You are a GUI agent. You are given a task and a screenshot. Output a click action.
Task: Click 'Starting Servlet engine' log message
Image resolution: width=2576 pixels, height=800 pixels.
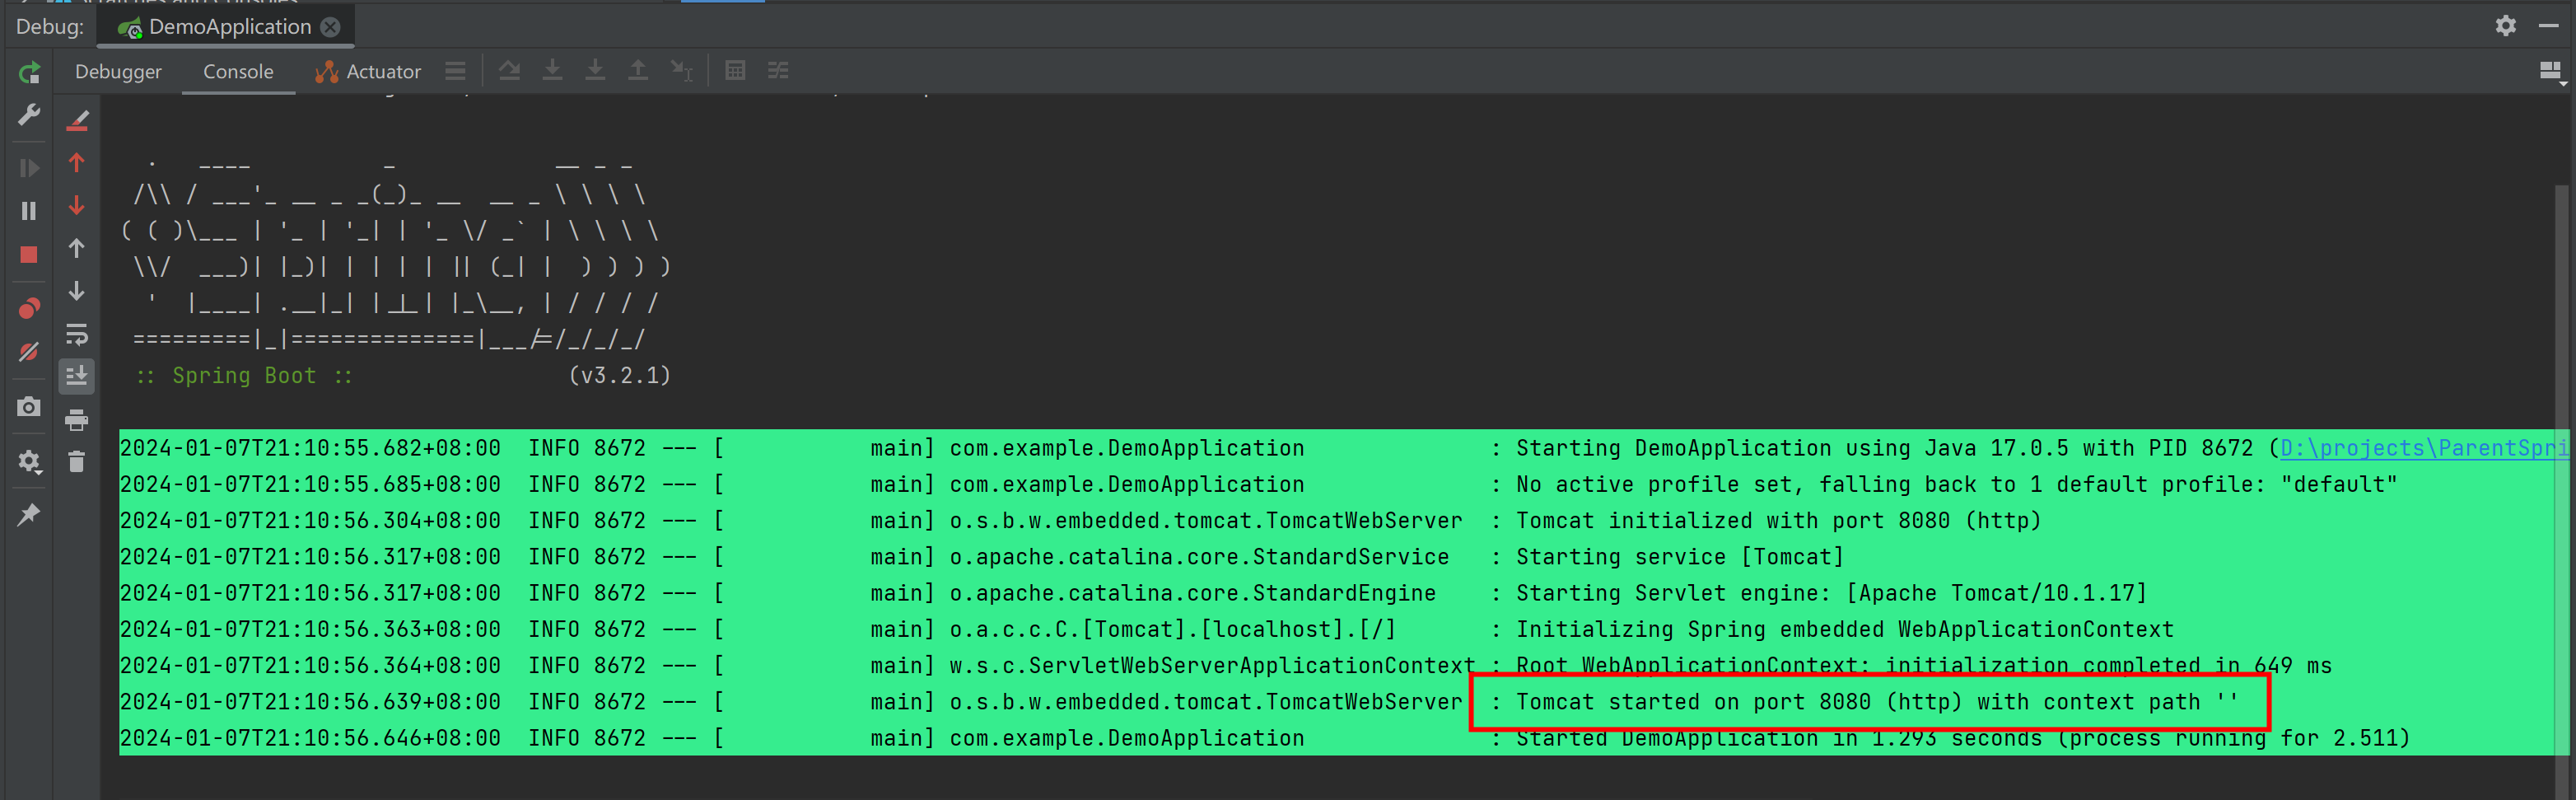pyautogui.click(x=1831, y=593)
